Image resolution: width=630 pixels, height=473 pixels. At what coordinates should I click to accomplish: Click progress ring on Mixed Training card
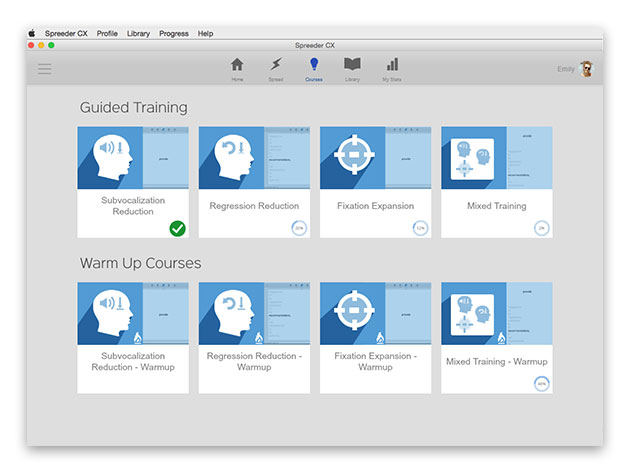coord(542,228)
